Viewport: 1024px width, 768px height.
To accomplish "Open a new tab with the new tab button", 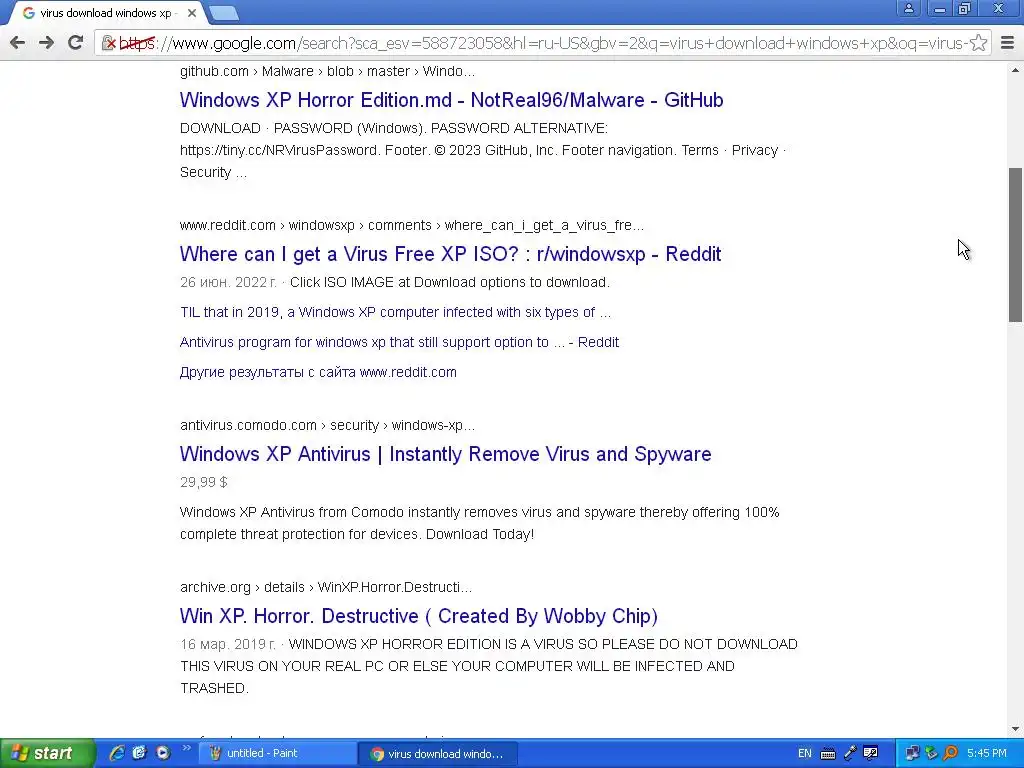I will [x=224, y=12].
